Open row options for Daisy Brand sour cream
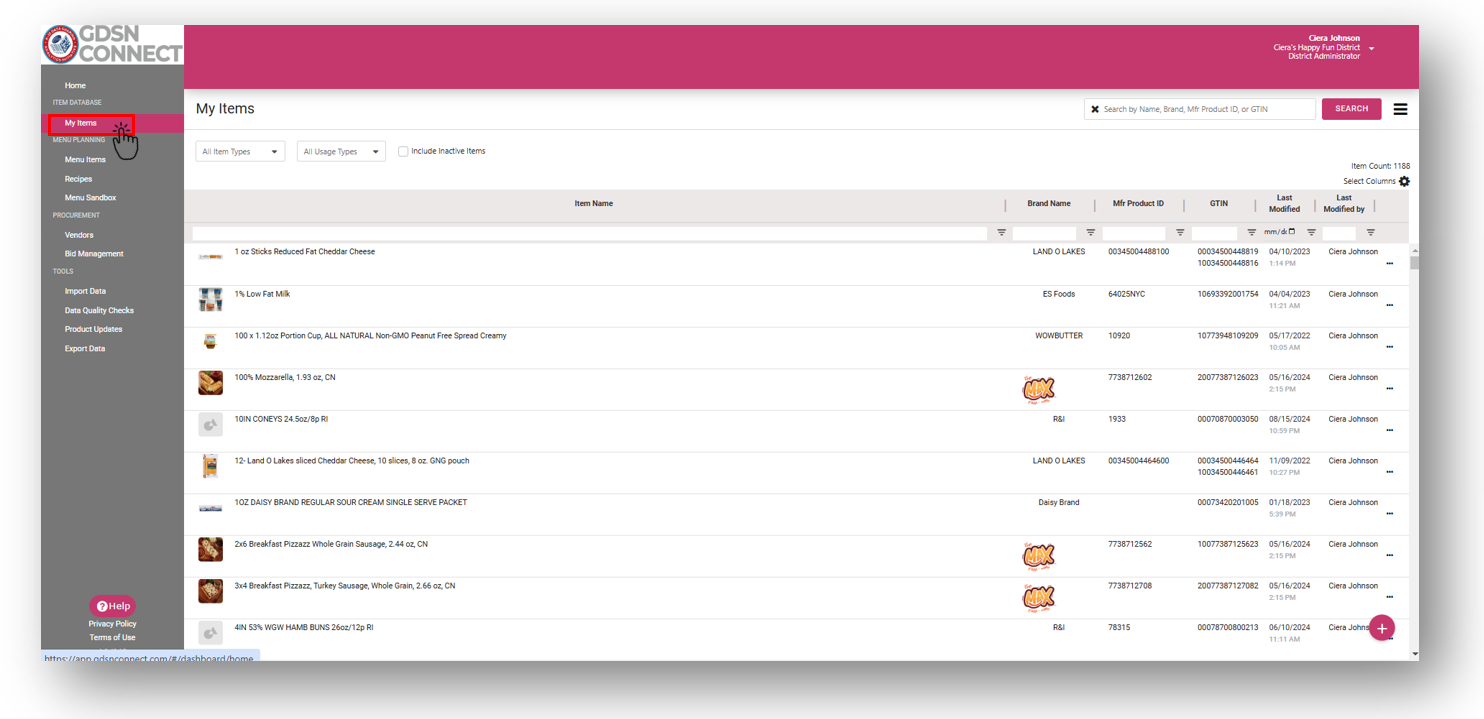Viewport: 1484px width, 719px height. [x=1390, y=514]
